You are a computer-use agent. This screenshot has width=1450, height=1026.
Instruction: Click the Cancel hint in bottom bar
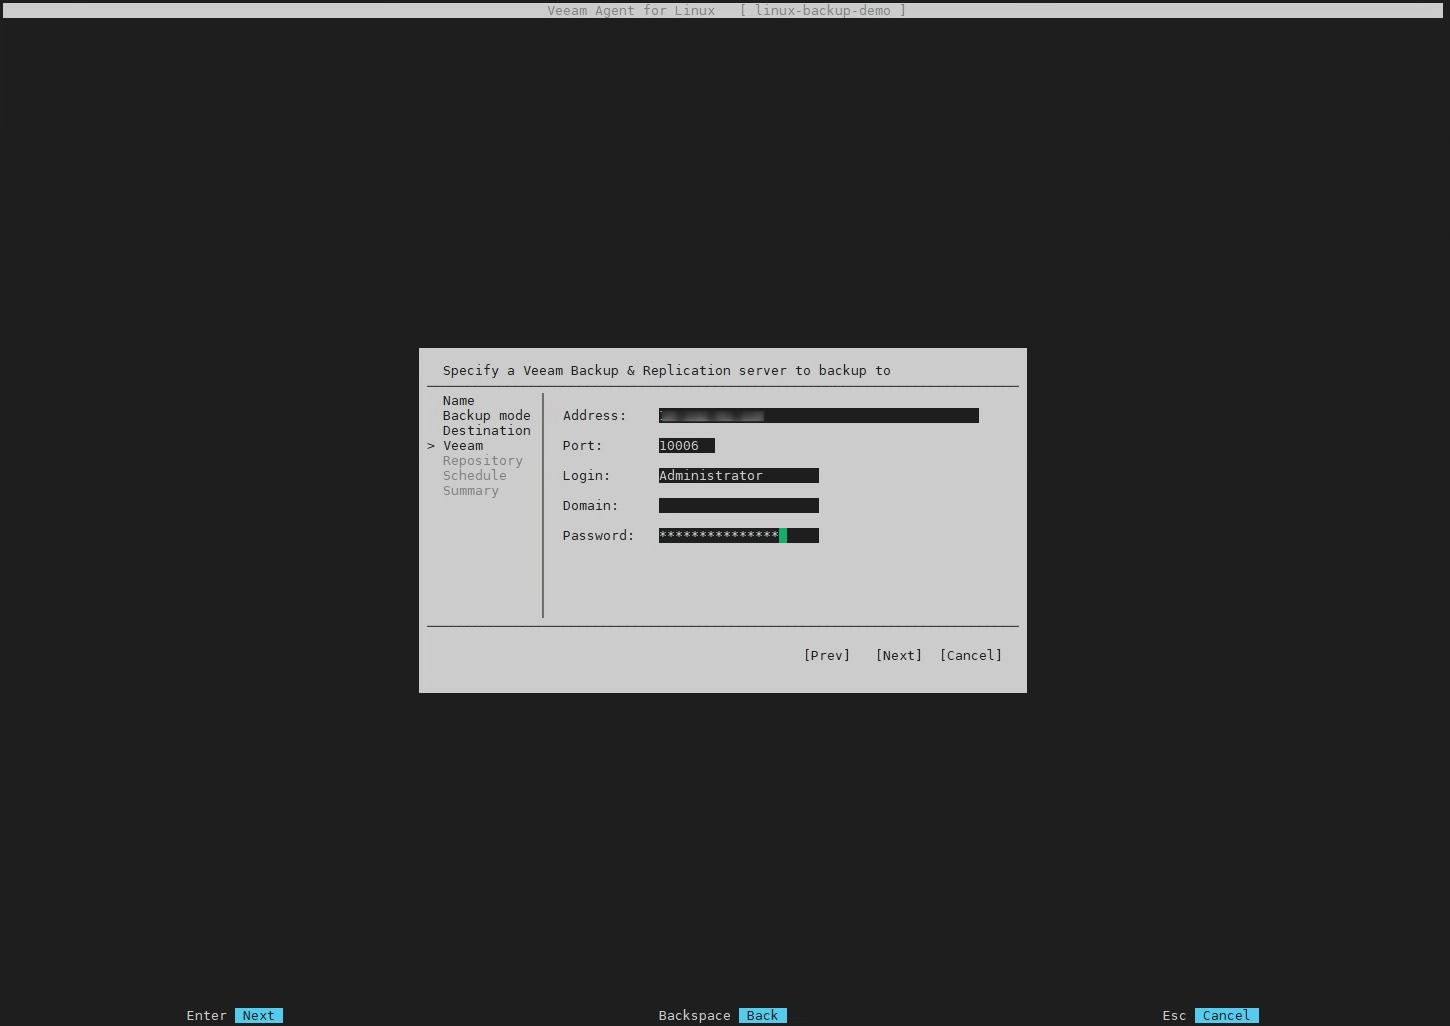pyautogui.click(x=1226, y=1016)
